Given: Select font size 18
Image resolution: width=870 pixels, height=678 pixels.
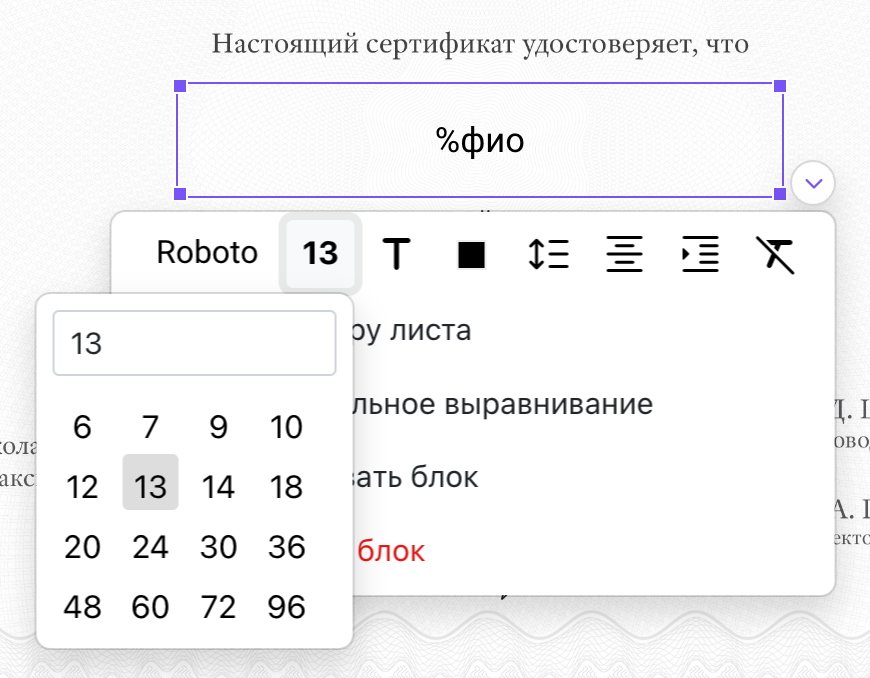Looking at the screenshot, I should click(286, 487).
